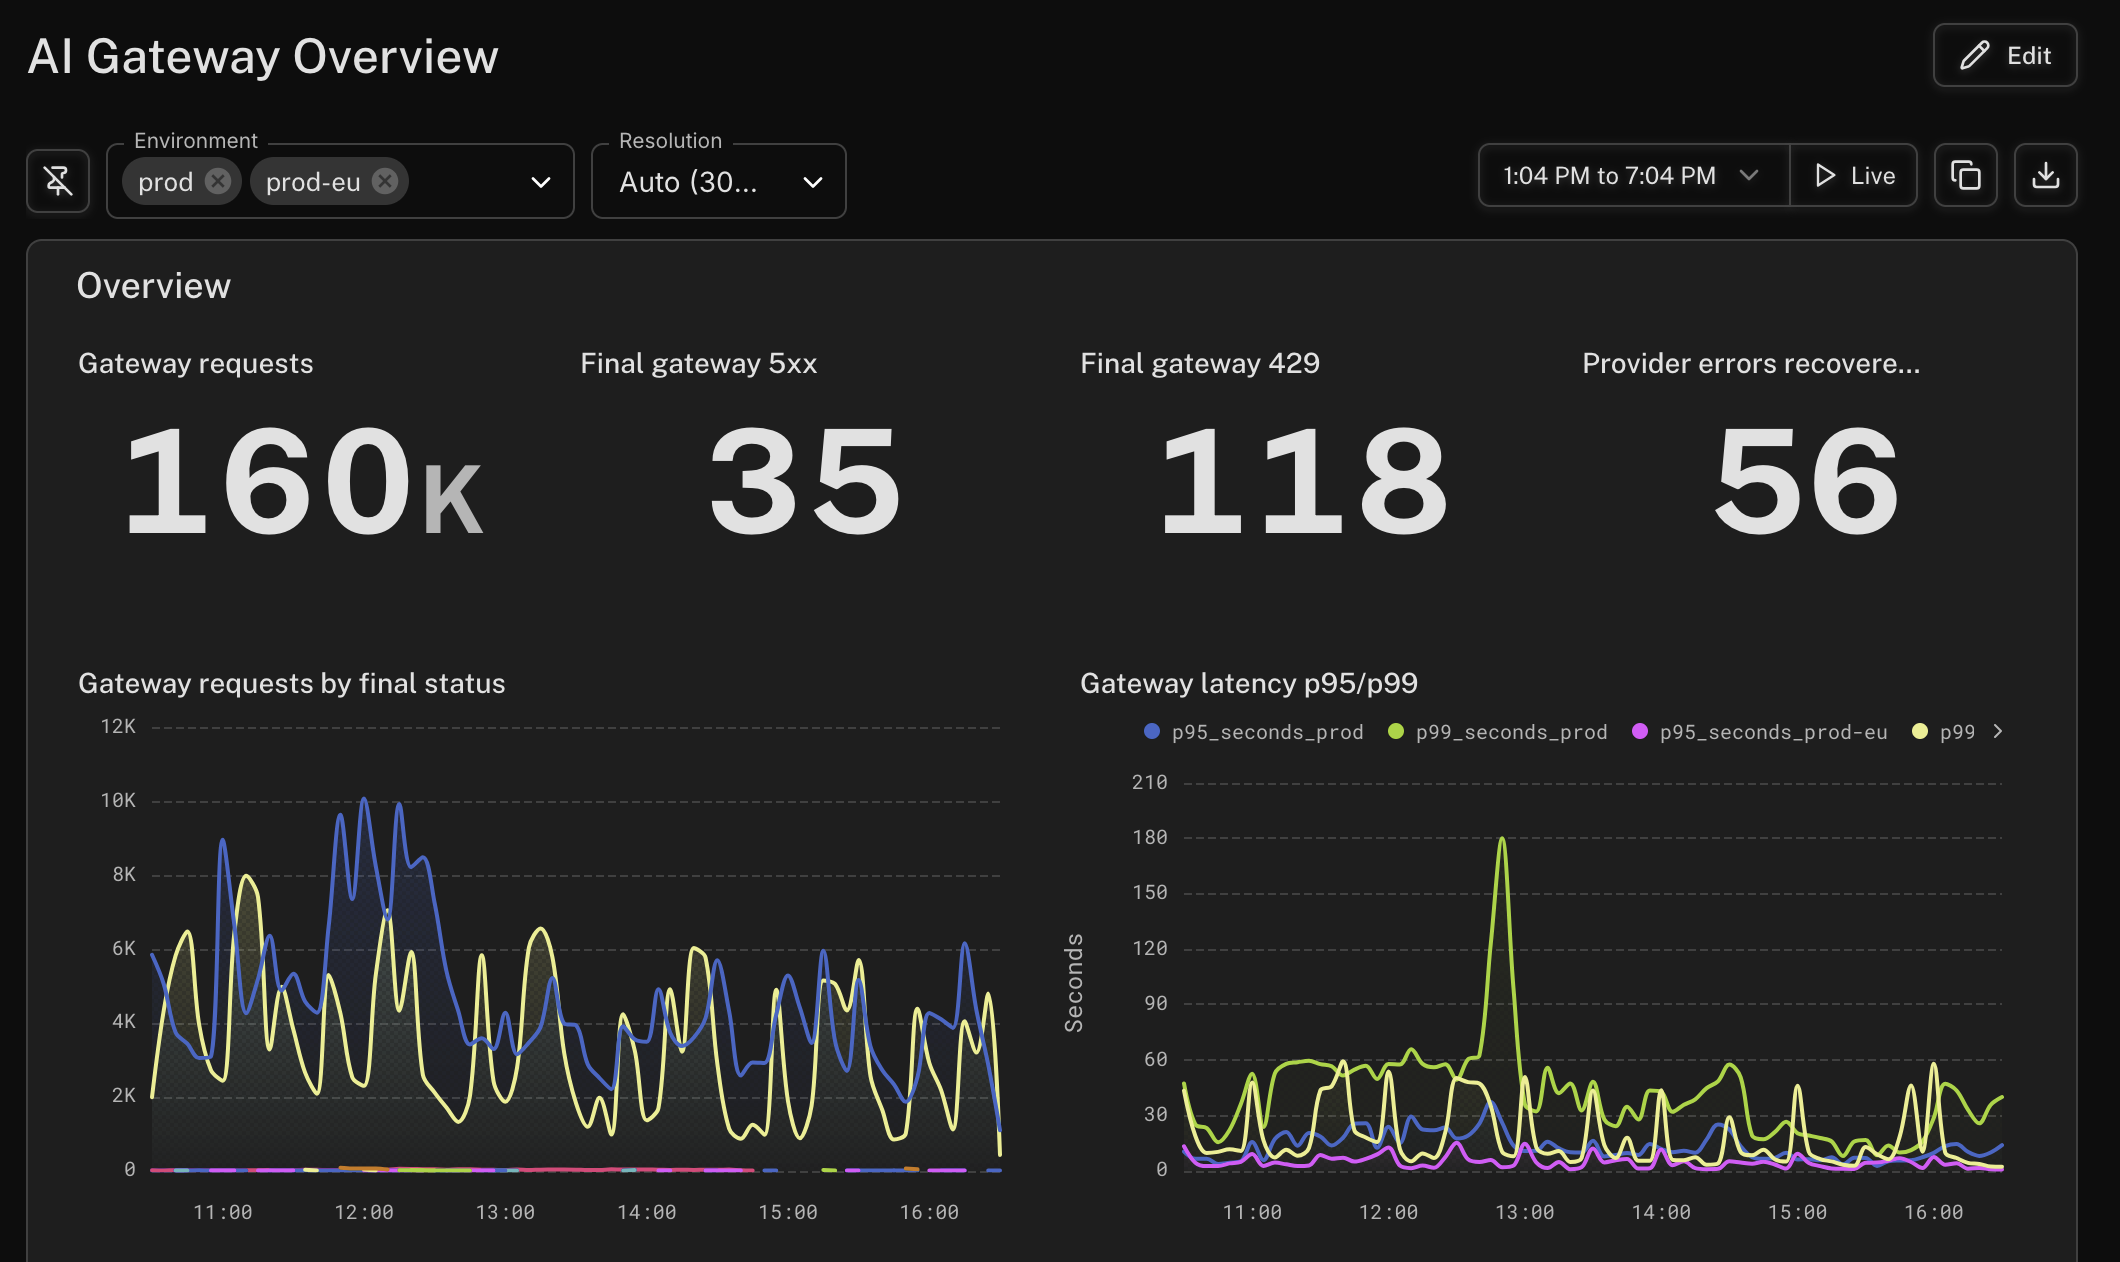Toggle p99_seconds_prod legend series

click(x=1497, y=732)
